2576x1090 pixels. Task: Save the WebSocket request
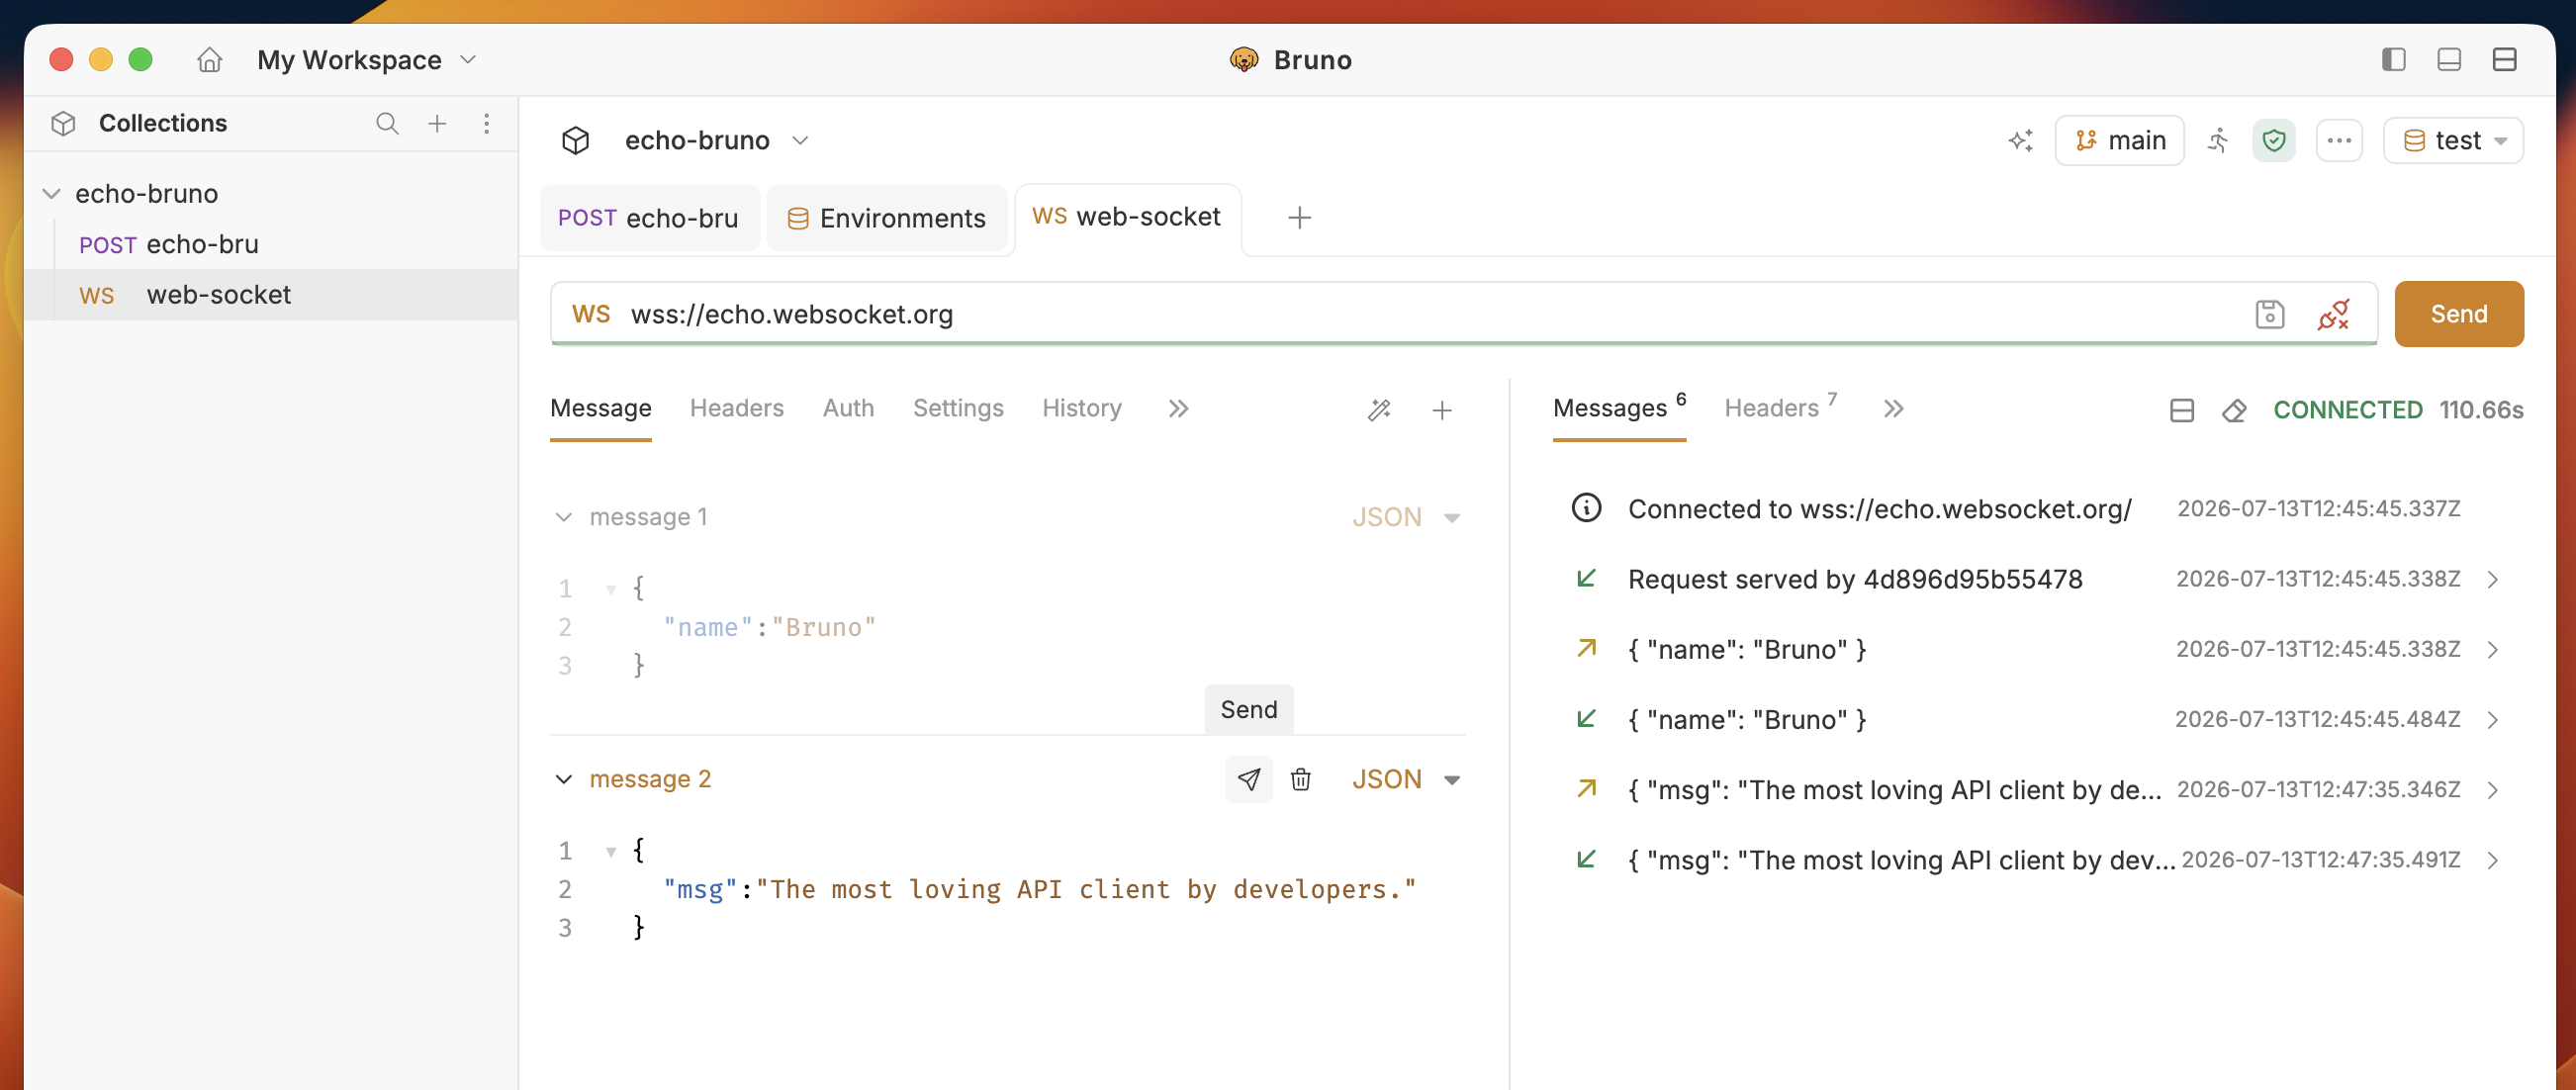coord(2270,314)
